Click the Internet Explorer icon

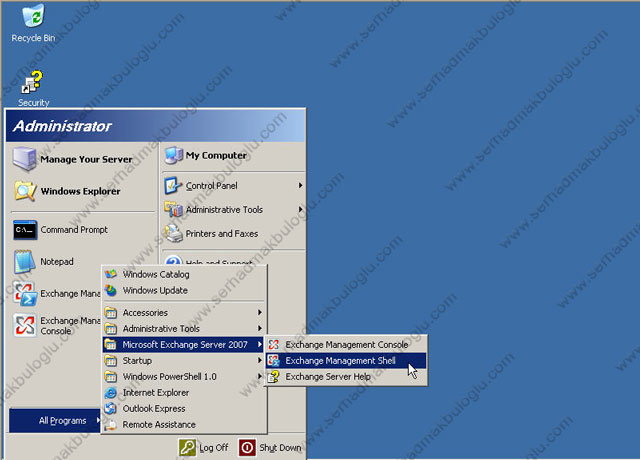(x=111, y=393)
